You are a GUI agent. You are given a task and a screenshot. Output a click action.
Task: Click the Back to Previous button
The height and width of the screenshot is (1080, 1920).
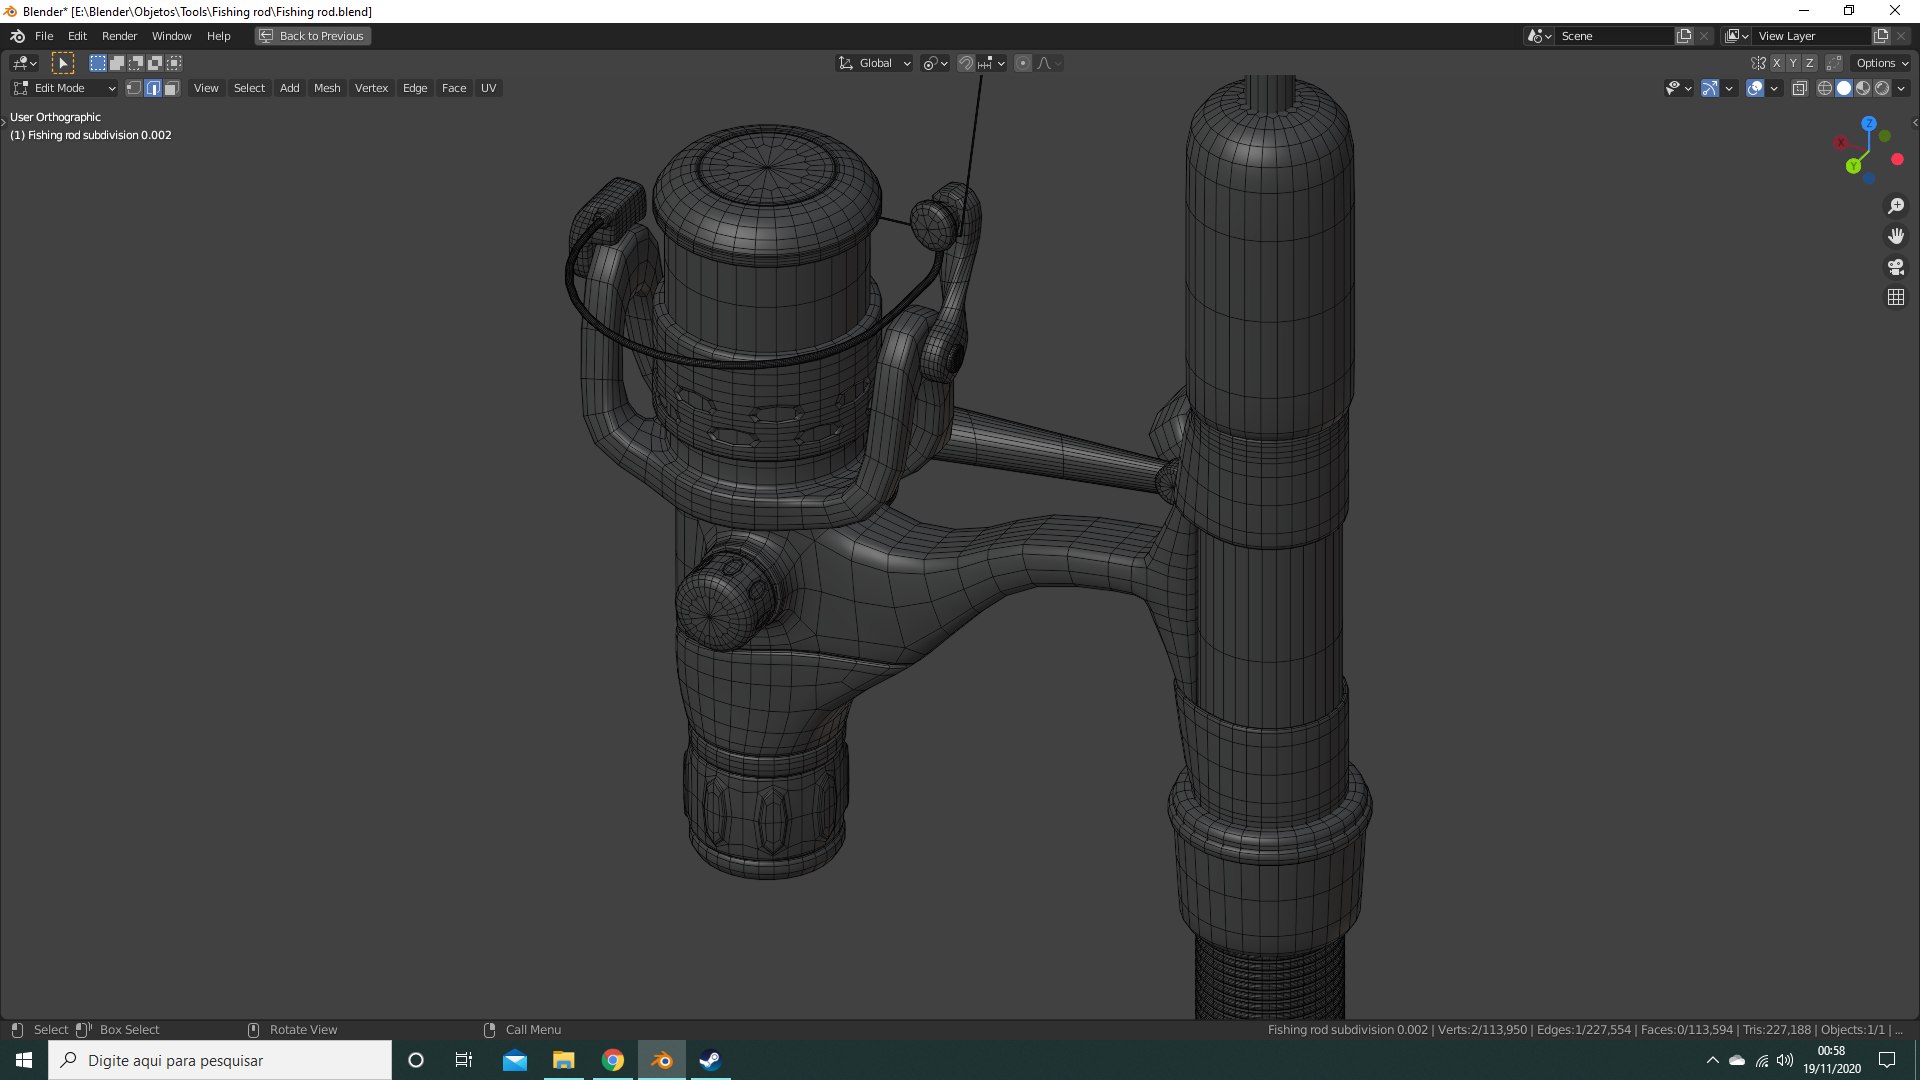312,36
